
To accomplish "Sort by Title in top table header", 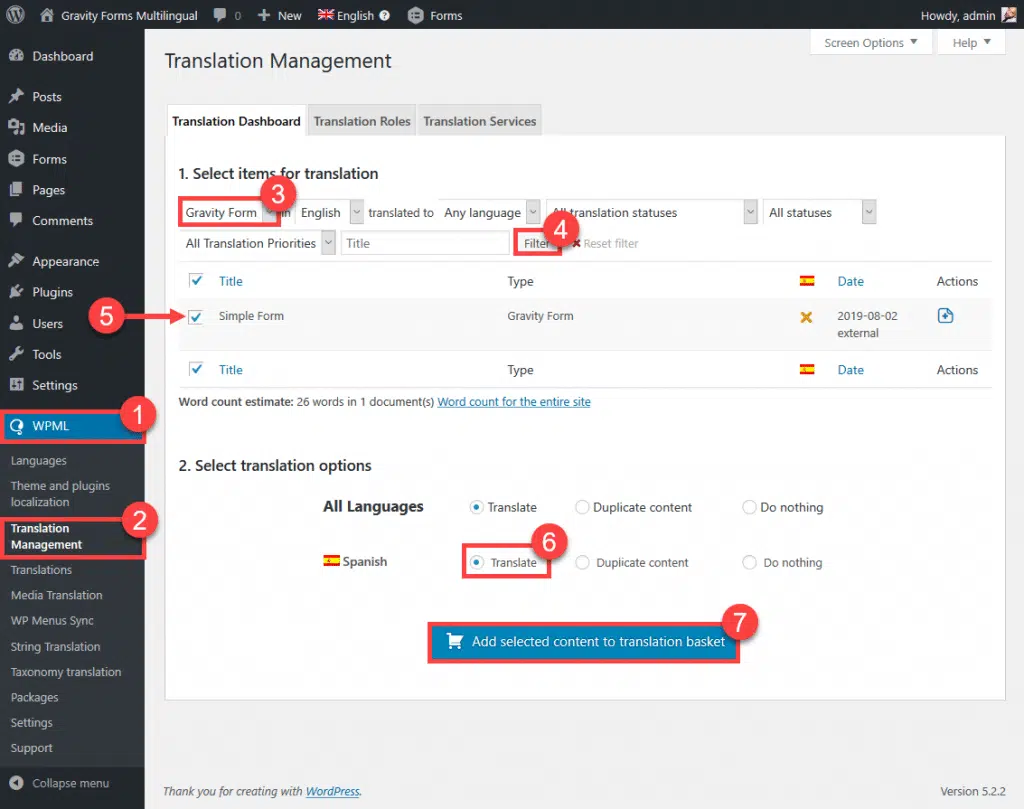I will (231, 281).
